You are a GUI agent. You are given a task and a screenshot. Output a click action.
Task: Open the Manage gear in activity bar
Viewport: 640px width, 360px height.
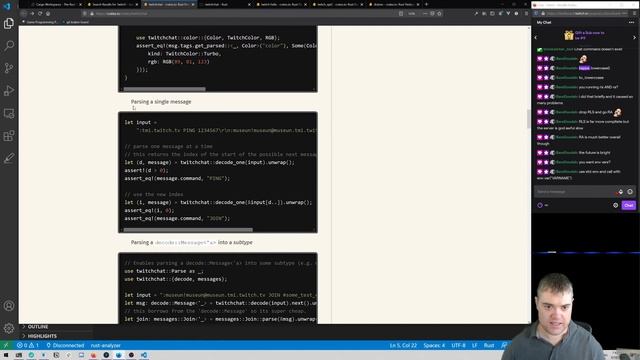coord(9,328)
